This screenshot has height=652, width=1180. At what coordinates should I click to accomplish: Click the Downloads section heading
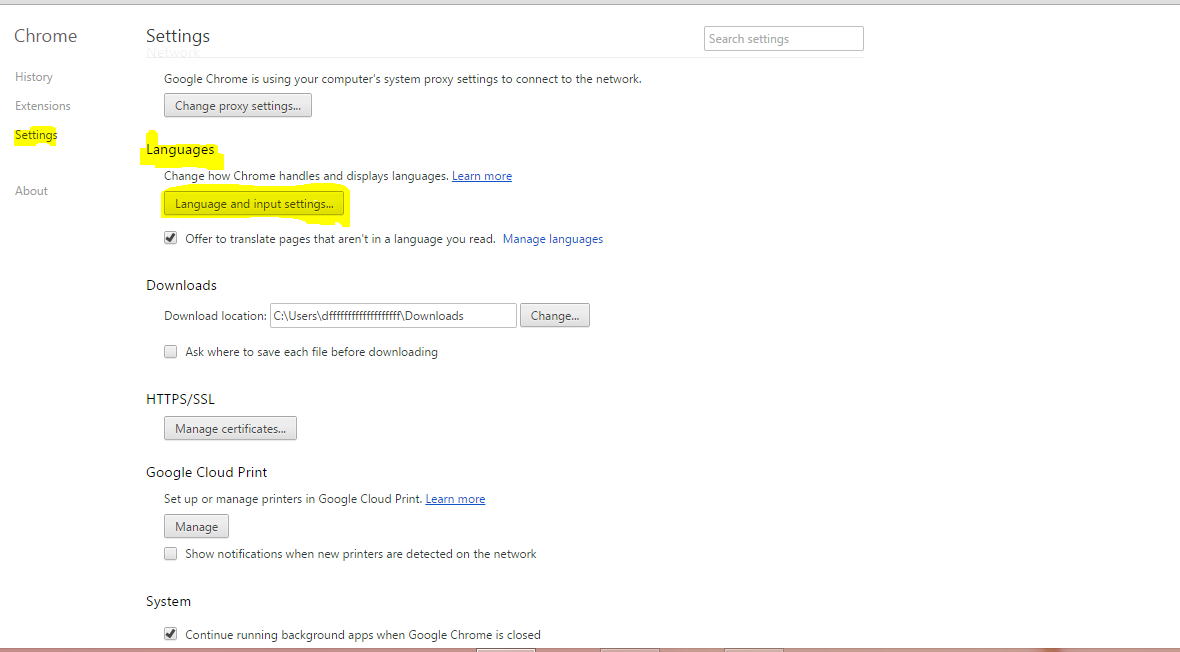click(181, 286)
